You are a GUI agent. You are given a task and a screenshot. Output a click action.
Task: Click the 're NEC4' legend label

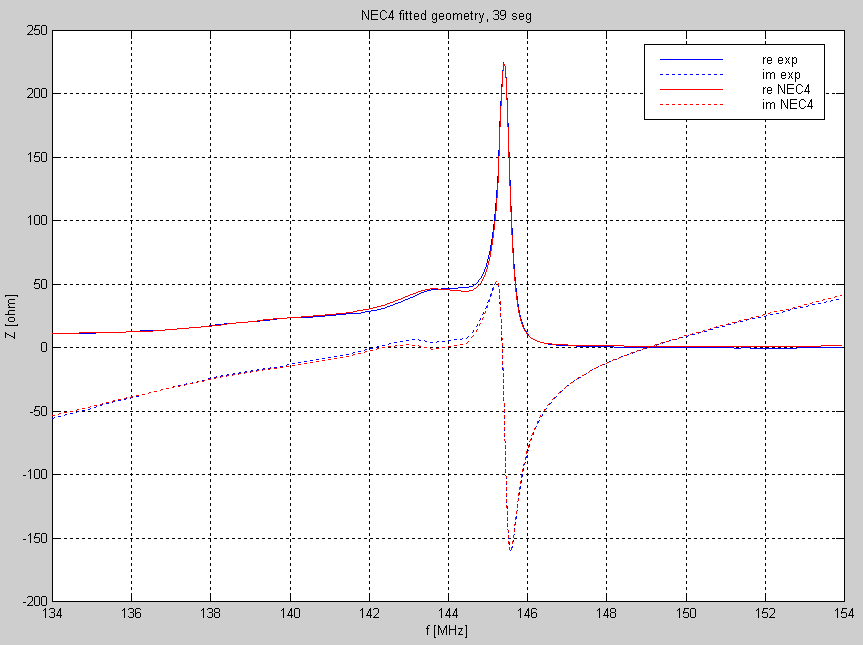(x=786, y=89)
